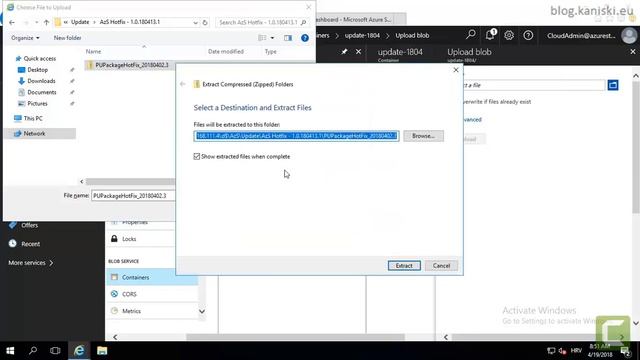Expand Advanced section in Upload blob
The height and width of the screenshot is (360, 640).
[472, 120]
